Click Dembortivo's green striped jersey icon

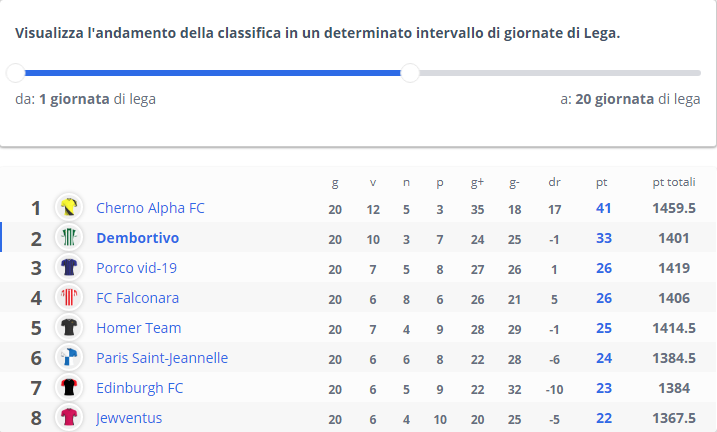(x=69, y=237)
